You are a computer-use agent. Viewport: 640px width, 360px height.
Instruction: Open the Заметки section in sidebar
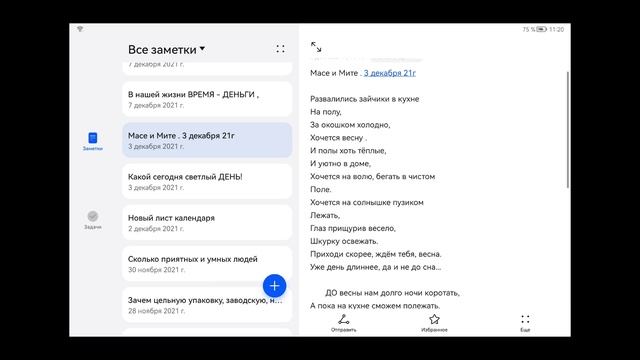pos(93,141)
